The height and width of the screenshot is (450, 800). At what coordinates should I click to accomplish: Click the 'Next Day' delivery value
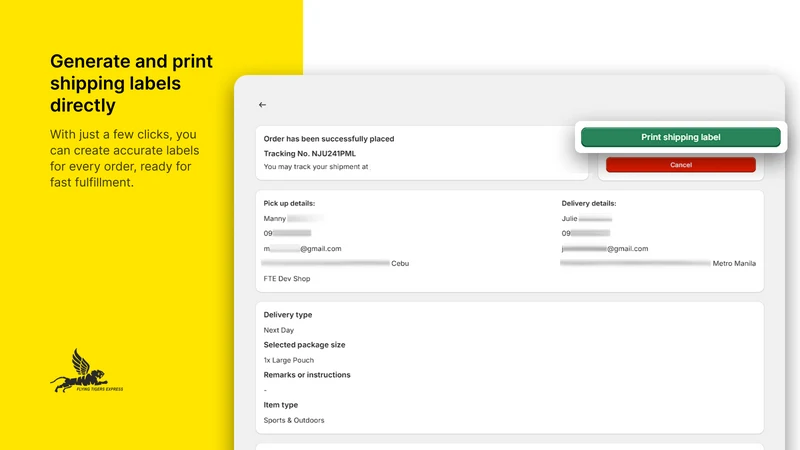[279, 330]
